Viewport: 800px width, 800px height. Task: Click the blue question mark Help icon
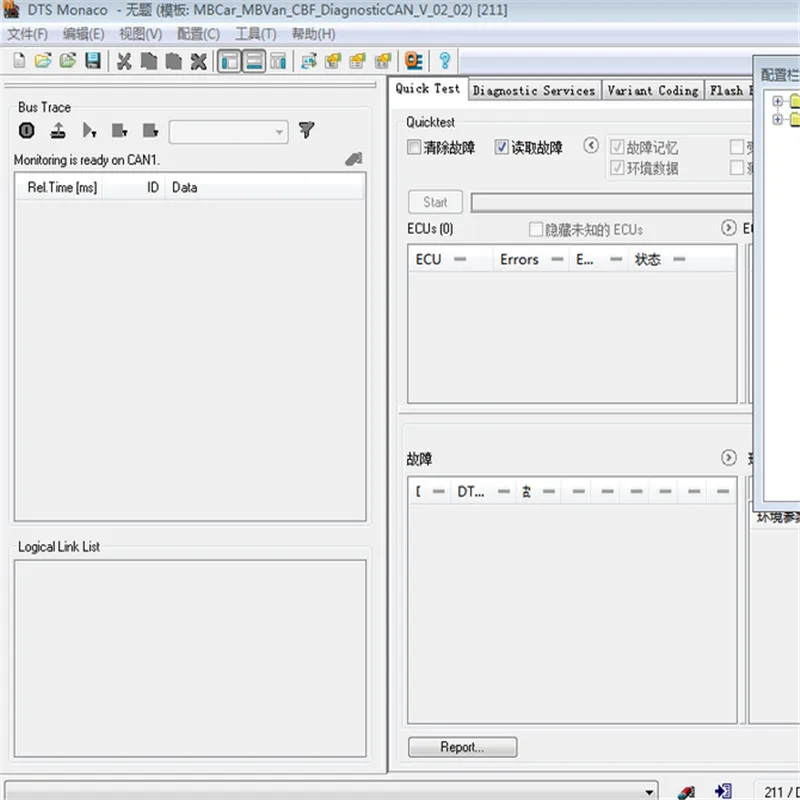point(445,61)
